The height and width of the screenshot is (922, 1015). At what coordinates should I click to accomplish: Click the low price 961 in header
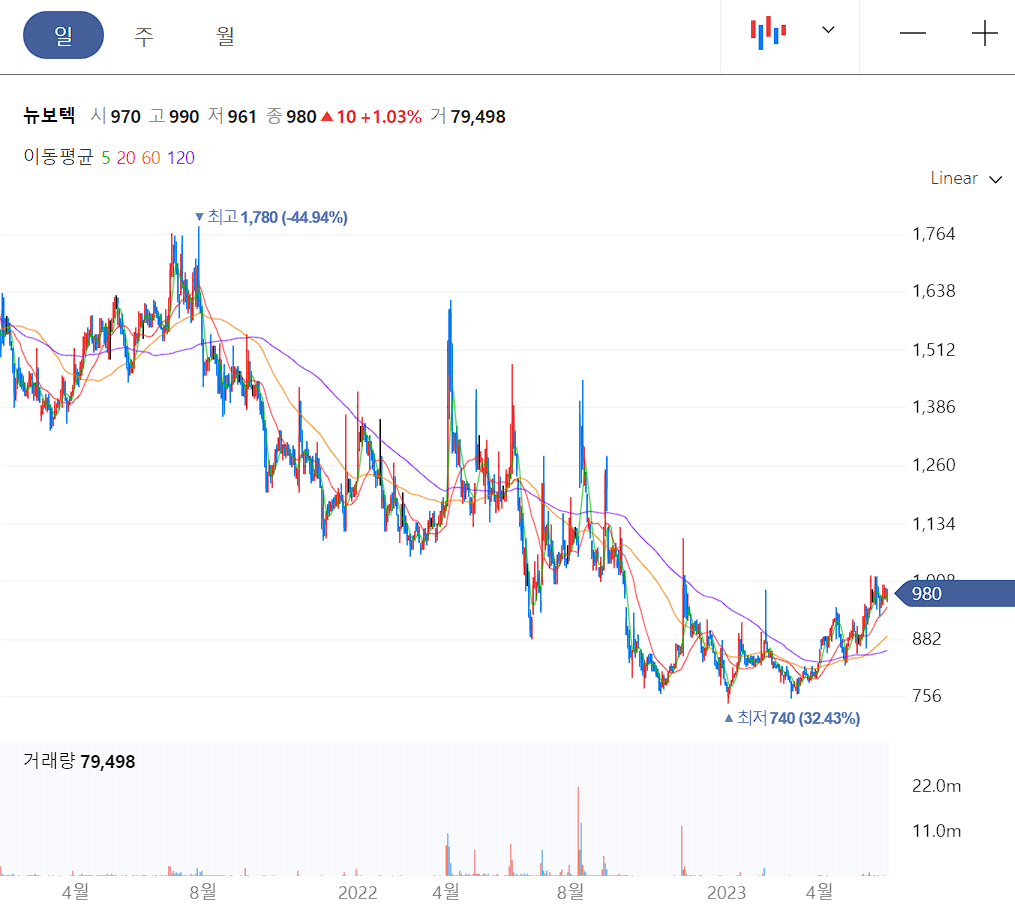coord(242,117)
